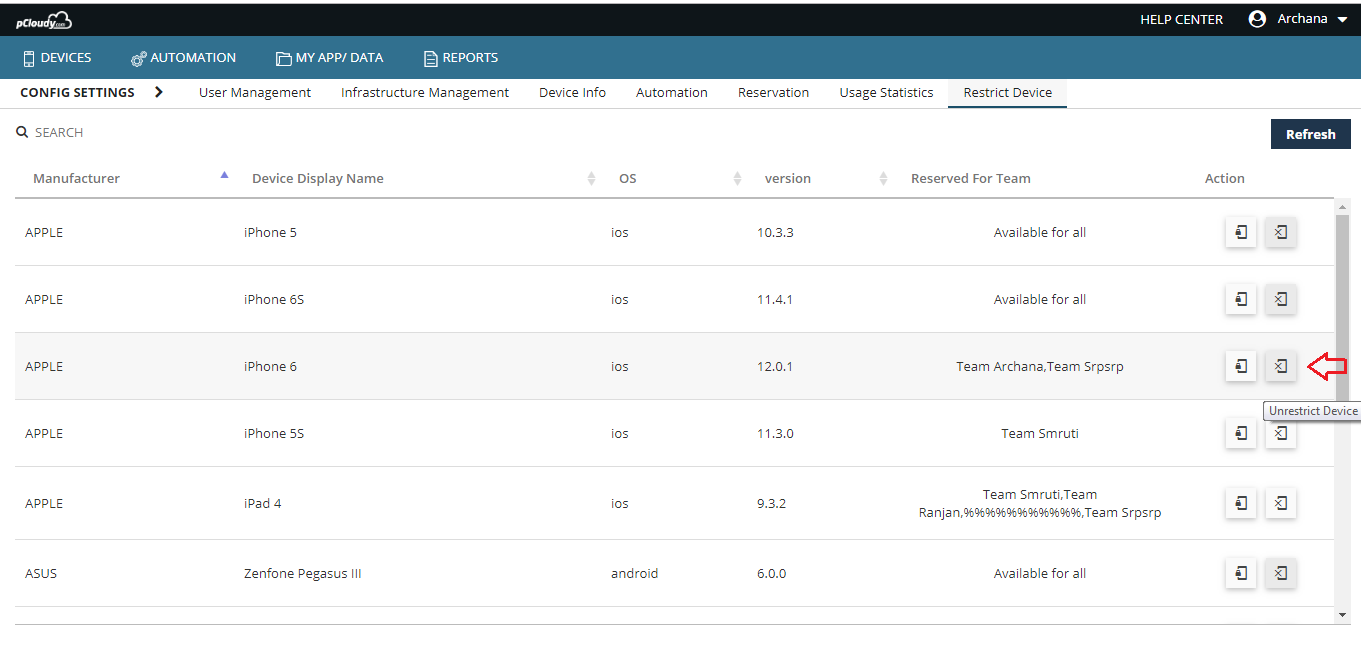Click the table scrollbar up arrow
Viewport: 1361px width, 661px height.
point(1342,206)
